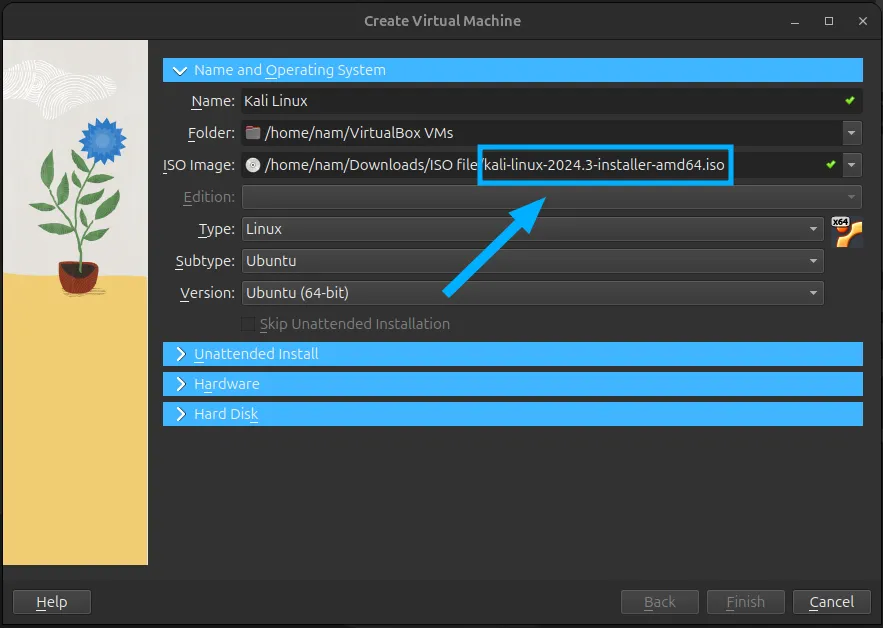This screenshot has width=883, height=628.
Task: Expand the Hard Disk section
Action: [x=512, y=414]
